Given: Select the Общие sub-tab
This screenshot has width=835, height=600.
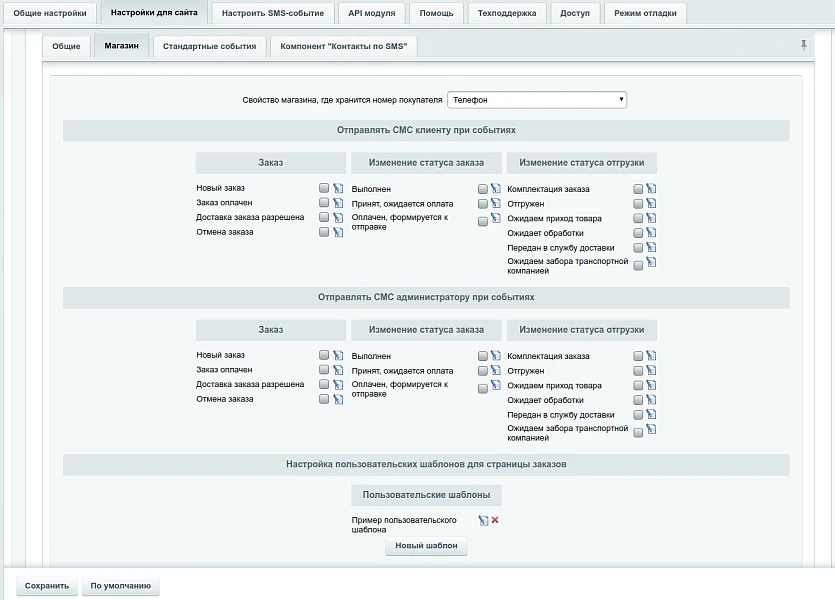Looking at the screenshot, I should click(66, 46).
